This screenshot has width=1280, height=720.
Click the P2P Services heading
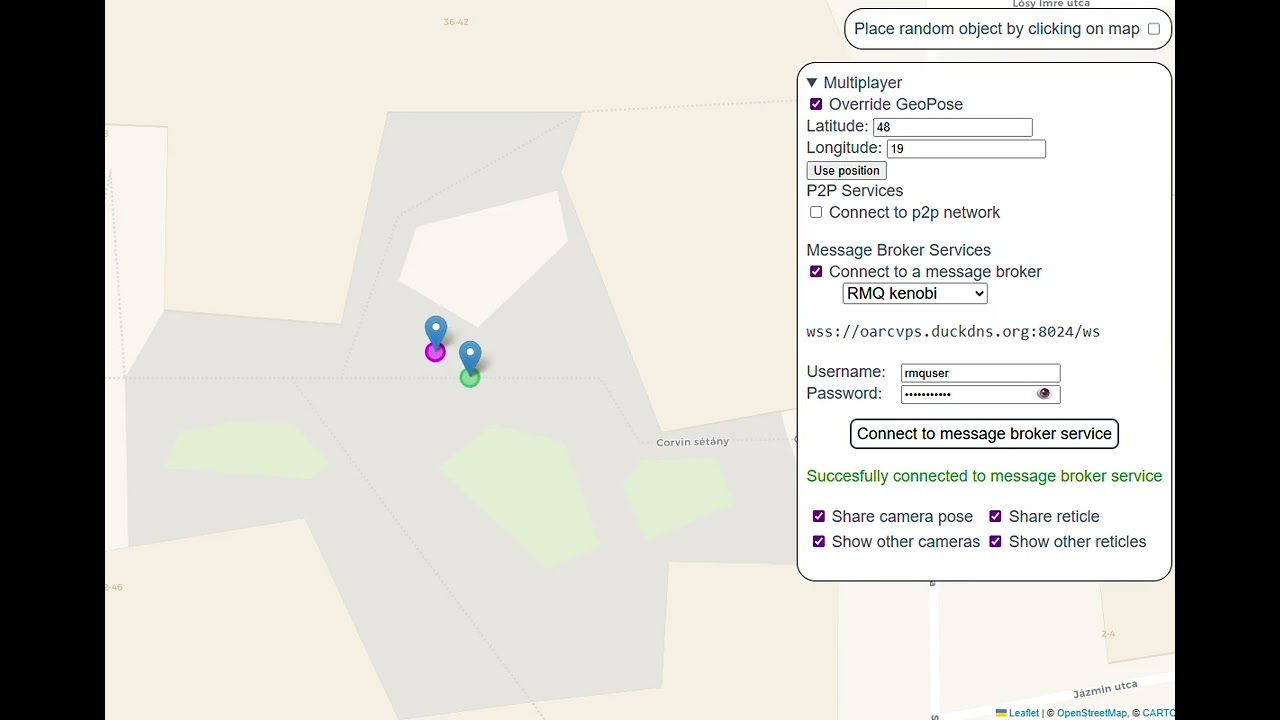pos(854,191)
